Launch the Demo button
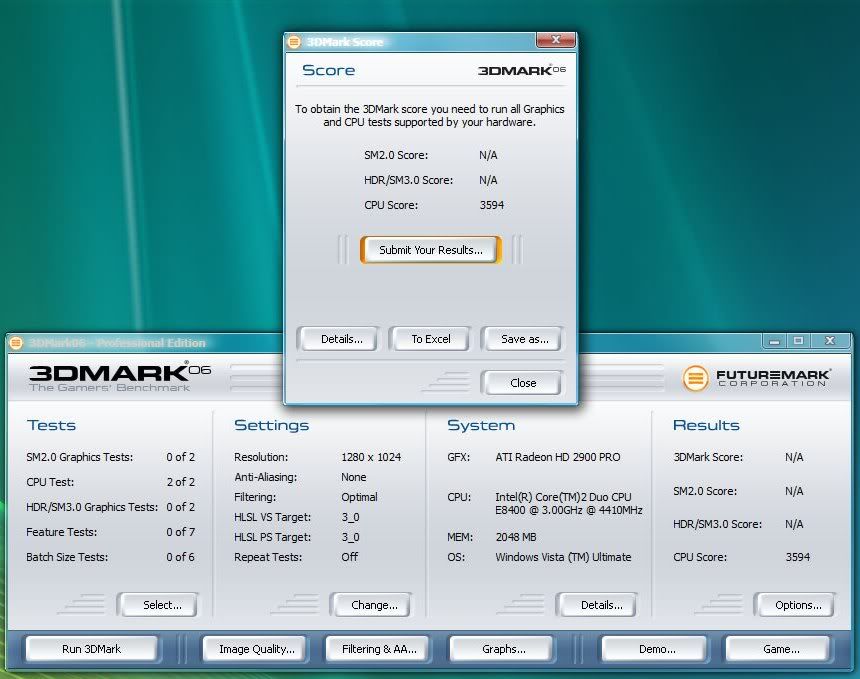The image size is (860, 679). point(656,649)
